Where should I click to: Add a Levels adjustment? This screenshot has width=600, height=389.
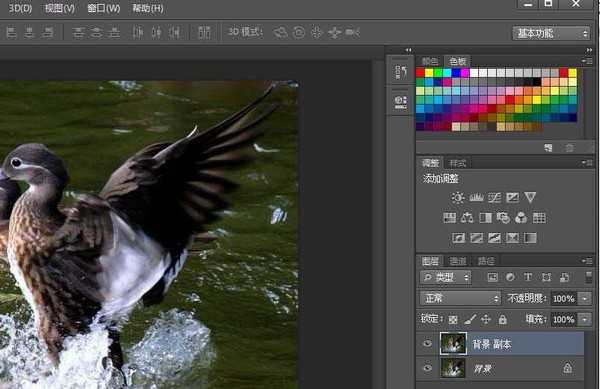[476, 197]
